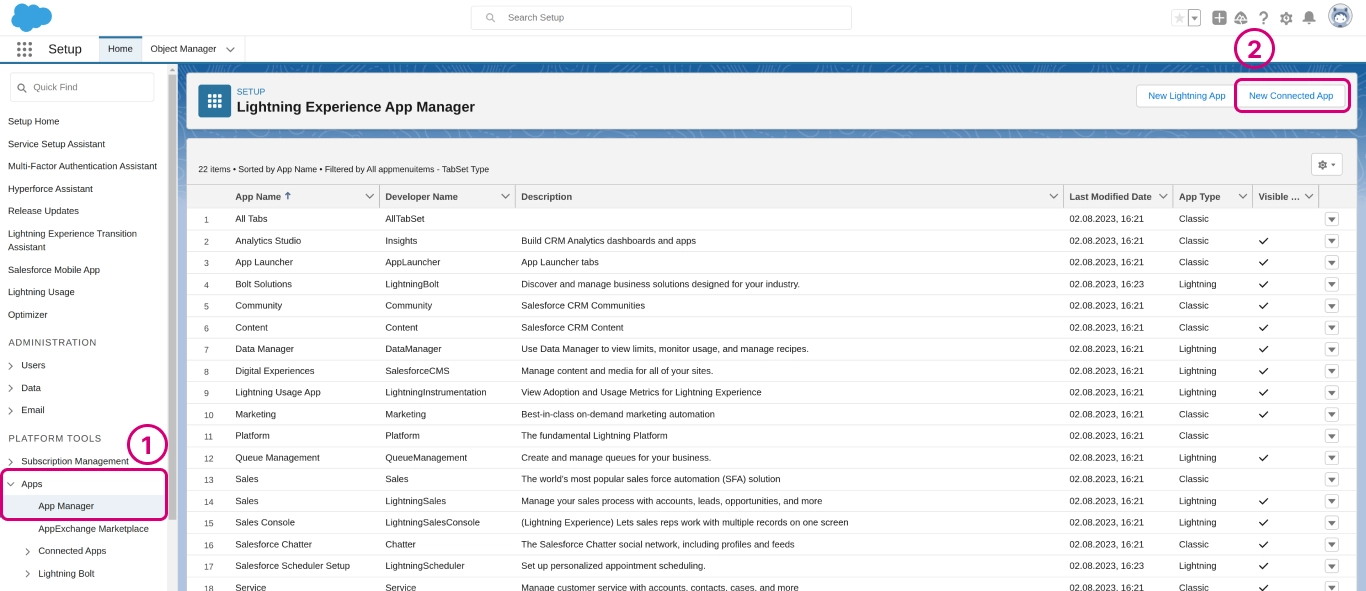Open the Trailhead guidance icon
Screen dimensions: 1366x591
1241,18
